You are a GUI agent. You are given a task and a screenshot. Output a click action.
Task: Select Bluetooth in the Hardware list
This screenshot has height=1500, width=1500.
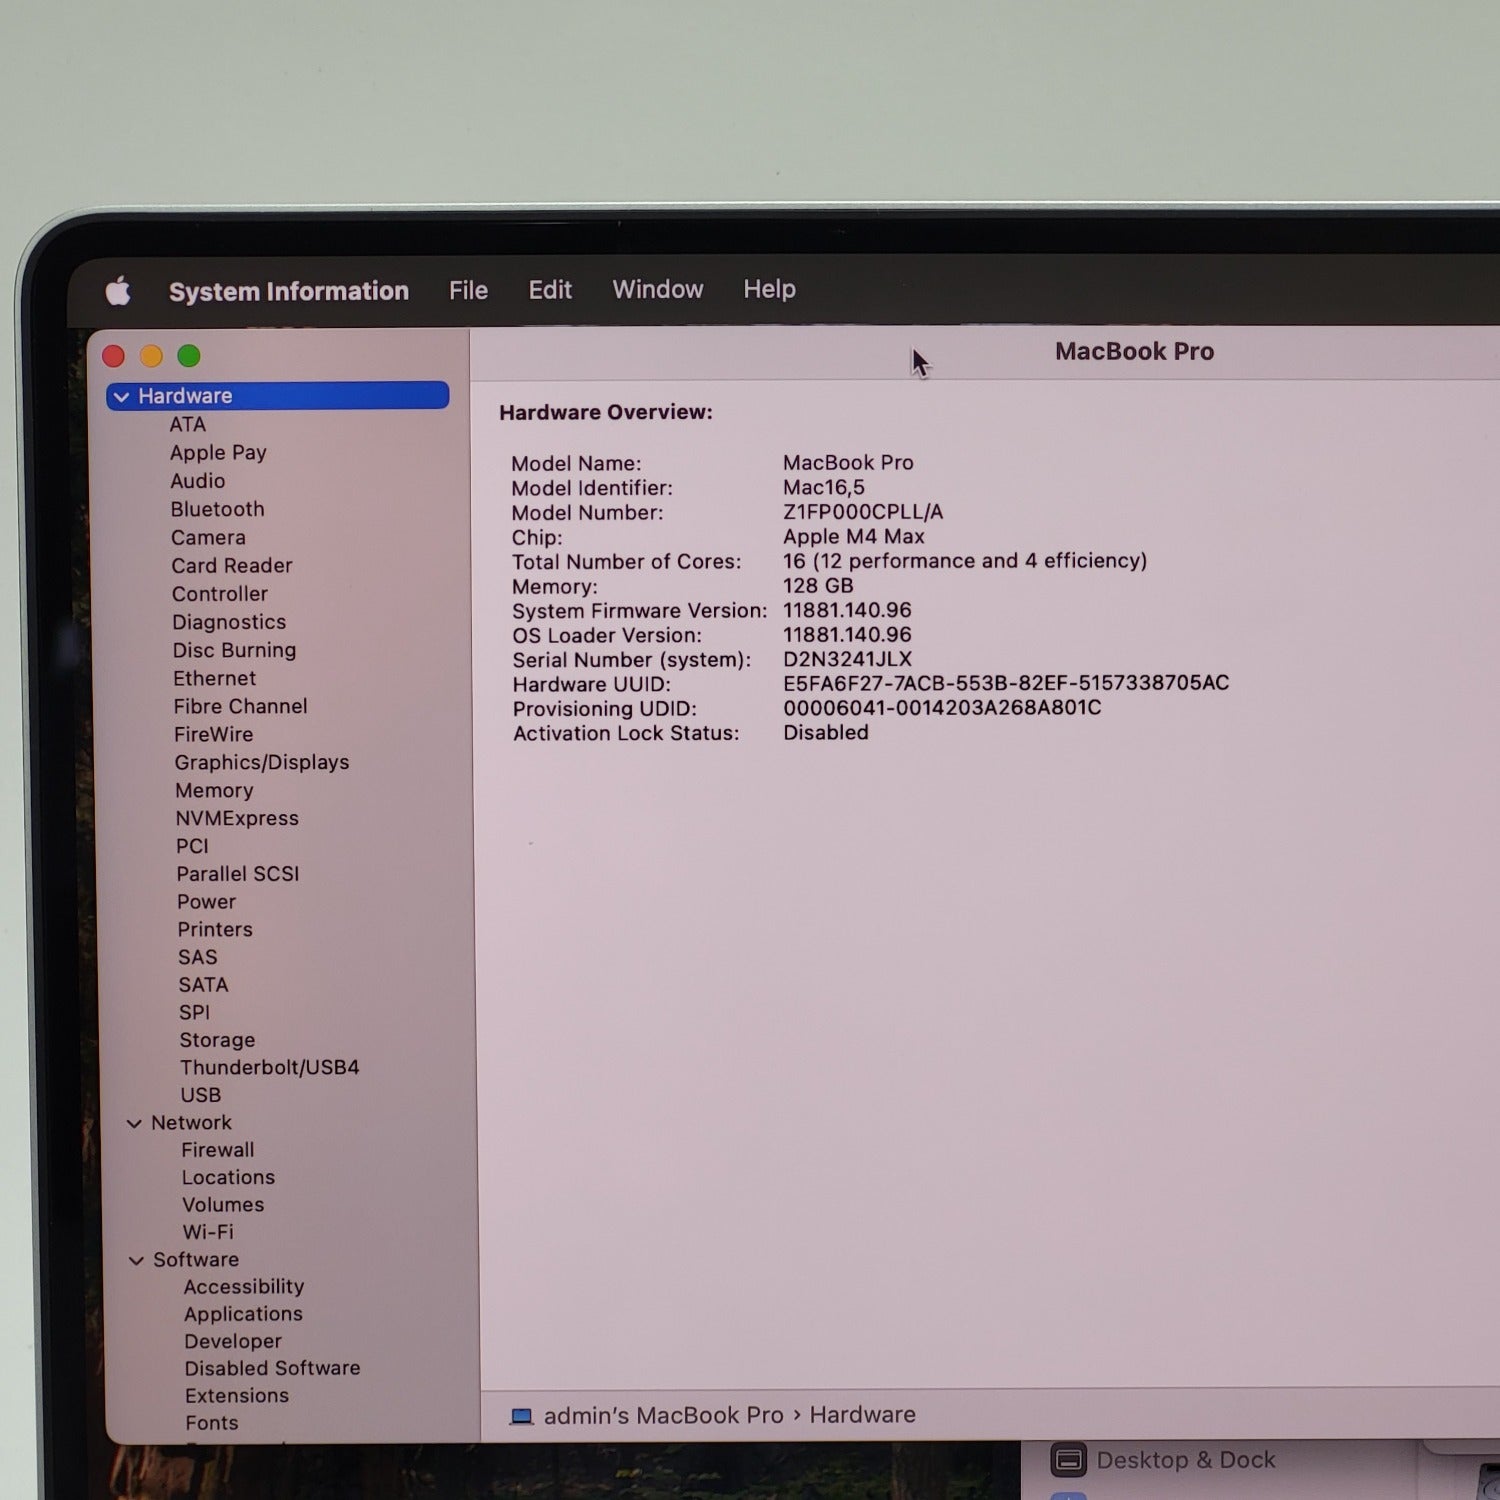[x=217, y=509]
